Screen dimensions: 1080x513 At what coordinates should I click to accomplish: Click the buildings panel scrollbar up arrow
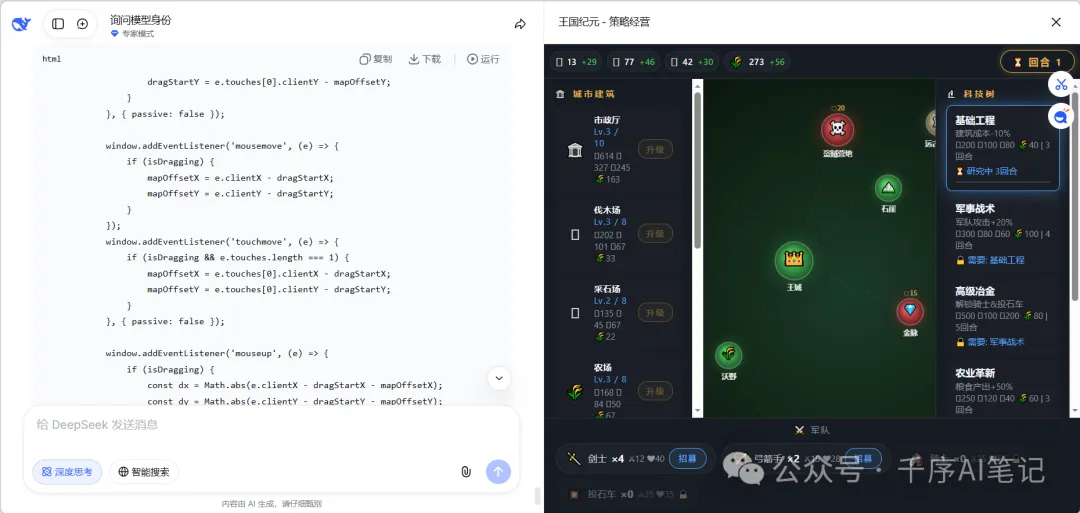[x=697, y=85]
